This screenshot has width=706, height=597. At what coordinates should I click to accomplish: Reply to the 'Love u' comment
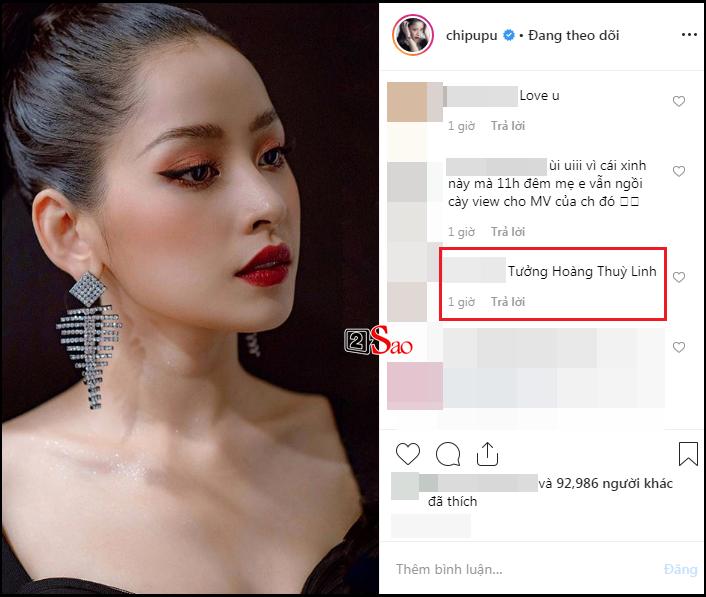(x=508, y=126)
